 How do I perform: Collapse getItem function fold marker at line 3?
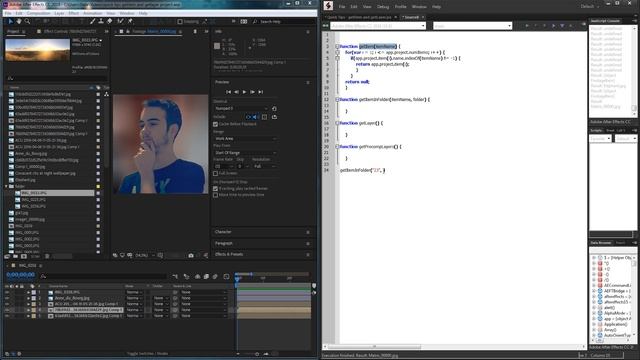(337, 47)
